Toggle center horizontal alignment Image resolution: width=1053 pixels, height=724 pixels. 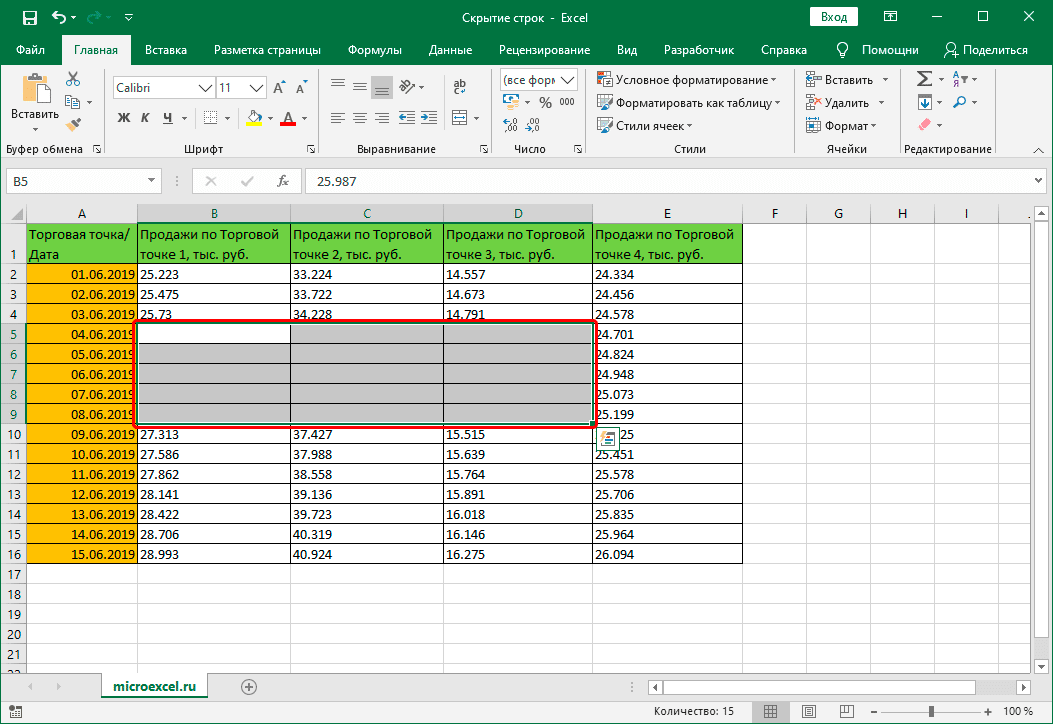pos(360,118)
